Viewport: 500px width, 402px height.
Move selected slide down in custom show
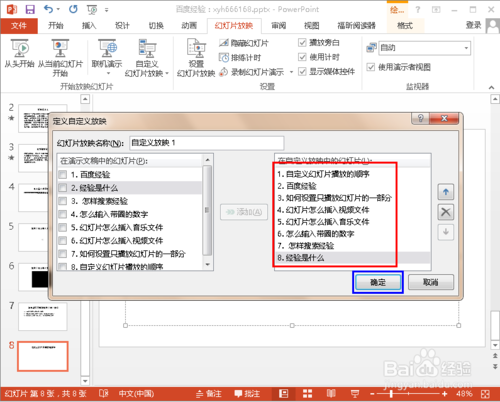pyautogui.click(x=446, y=232)
